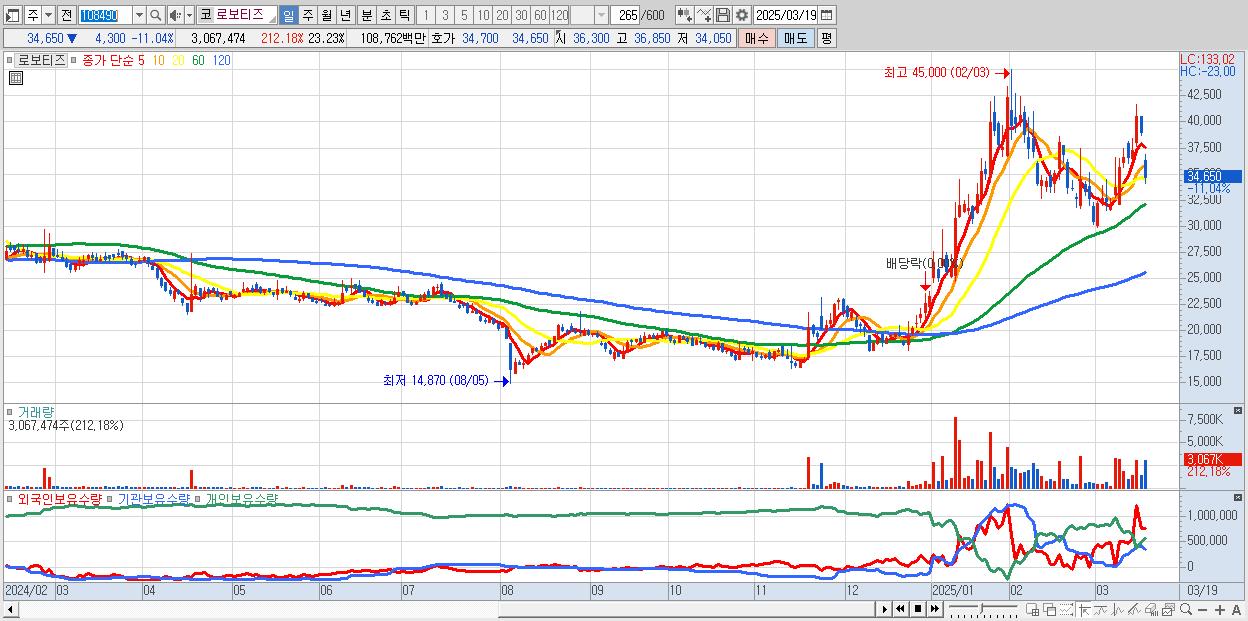Click the line indicator settings icon
This screenshot has height=621, width=1248.
tap(704, 16)
